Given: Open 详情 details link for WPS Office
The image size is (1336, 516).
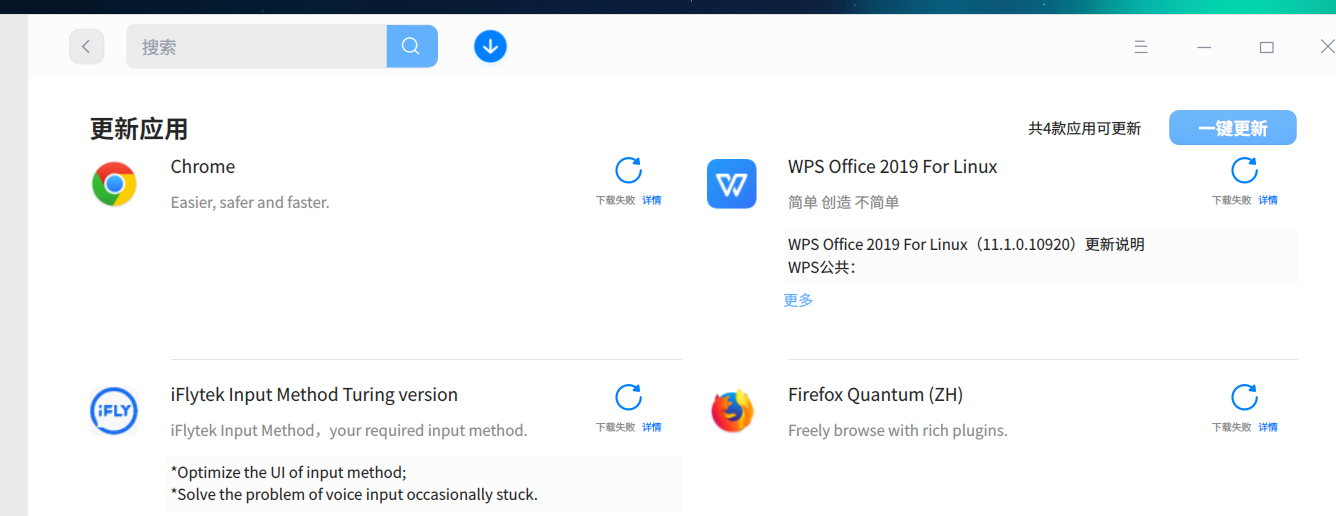Looking at the screenshot, I should coord(1267,200).
